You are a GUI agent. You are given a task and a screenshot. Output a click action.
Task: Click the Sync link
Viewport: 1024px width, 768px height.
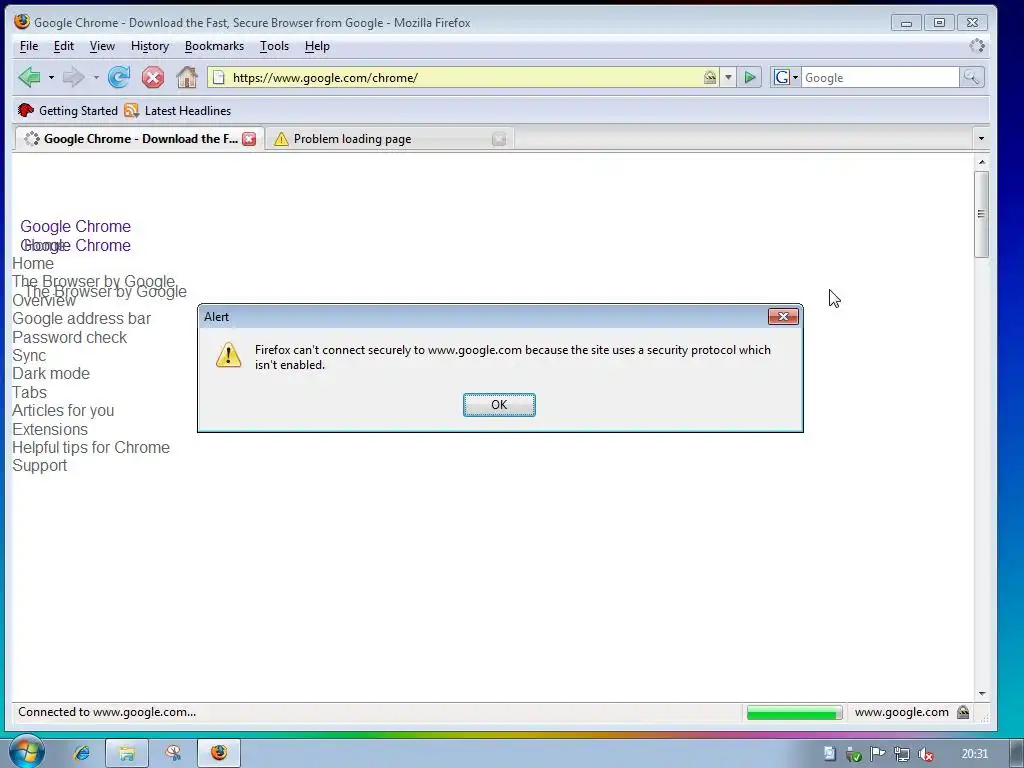point(29,355)
